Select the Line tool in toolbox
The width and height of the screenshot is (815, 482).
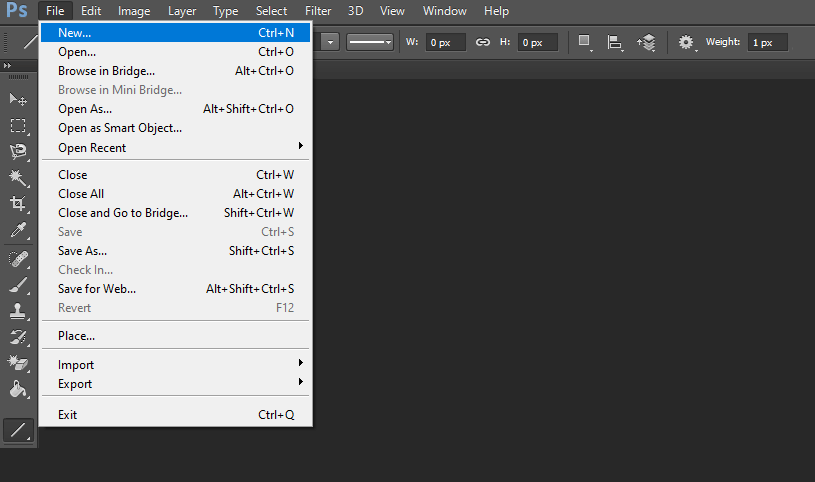point(18,430)
